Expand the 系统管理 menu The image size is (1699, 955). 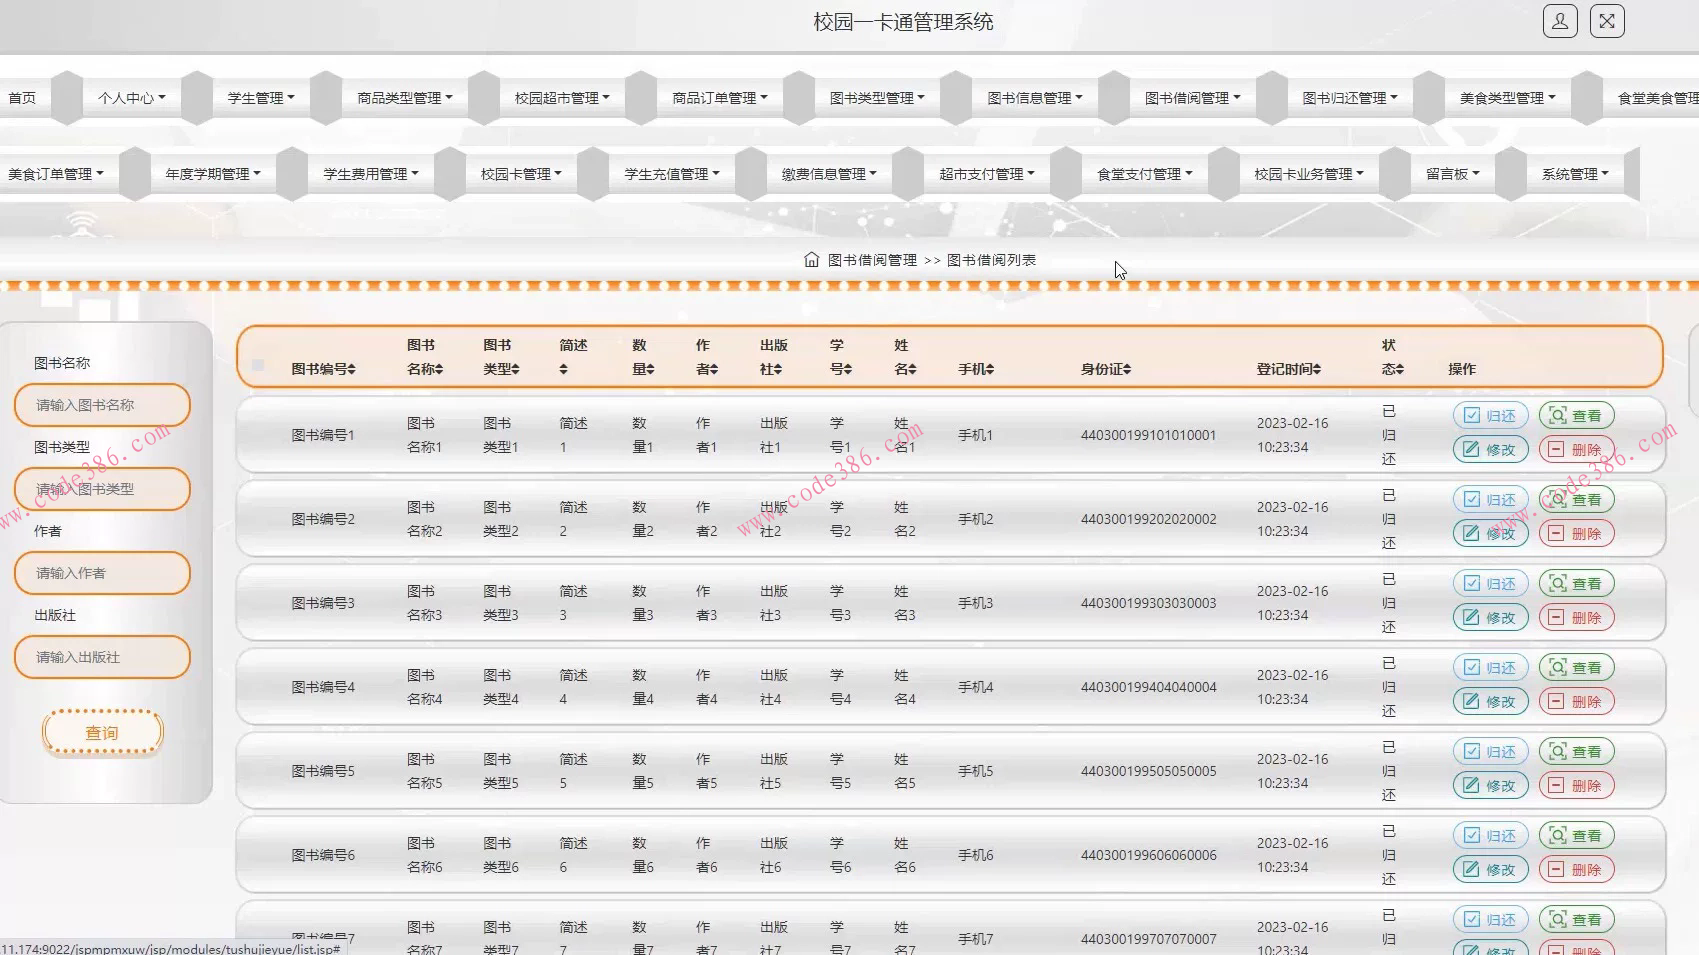click(1575, 174)
